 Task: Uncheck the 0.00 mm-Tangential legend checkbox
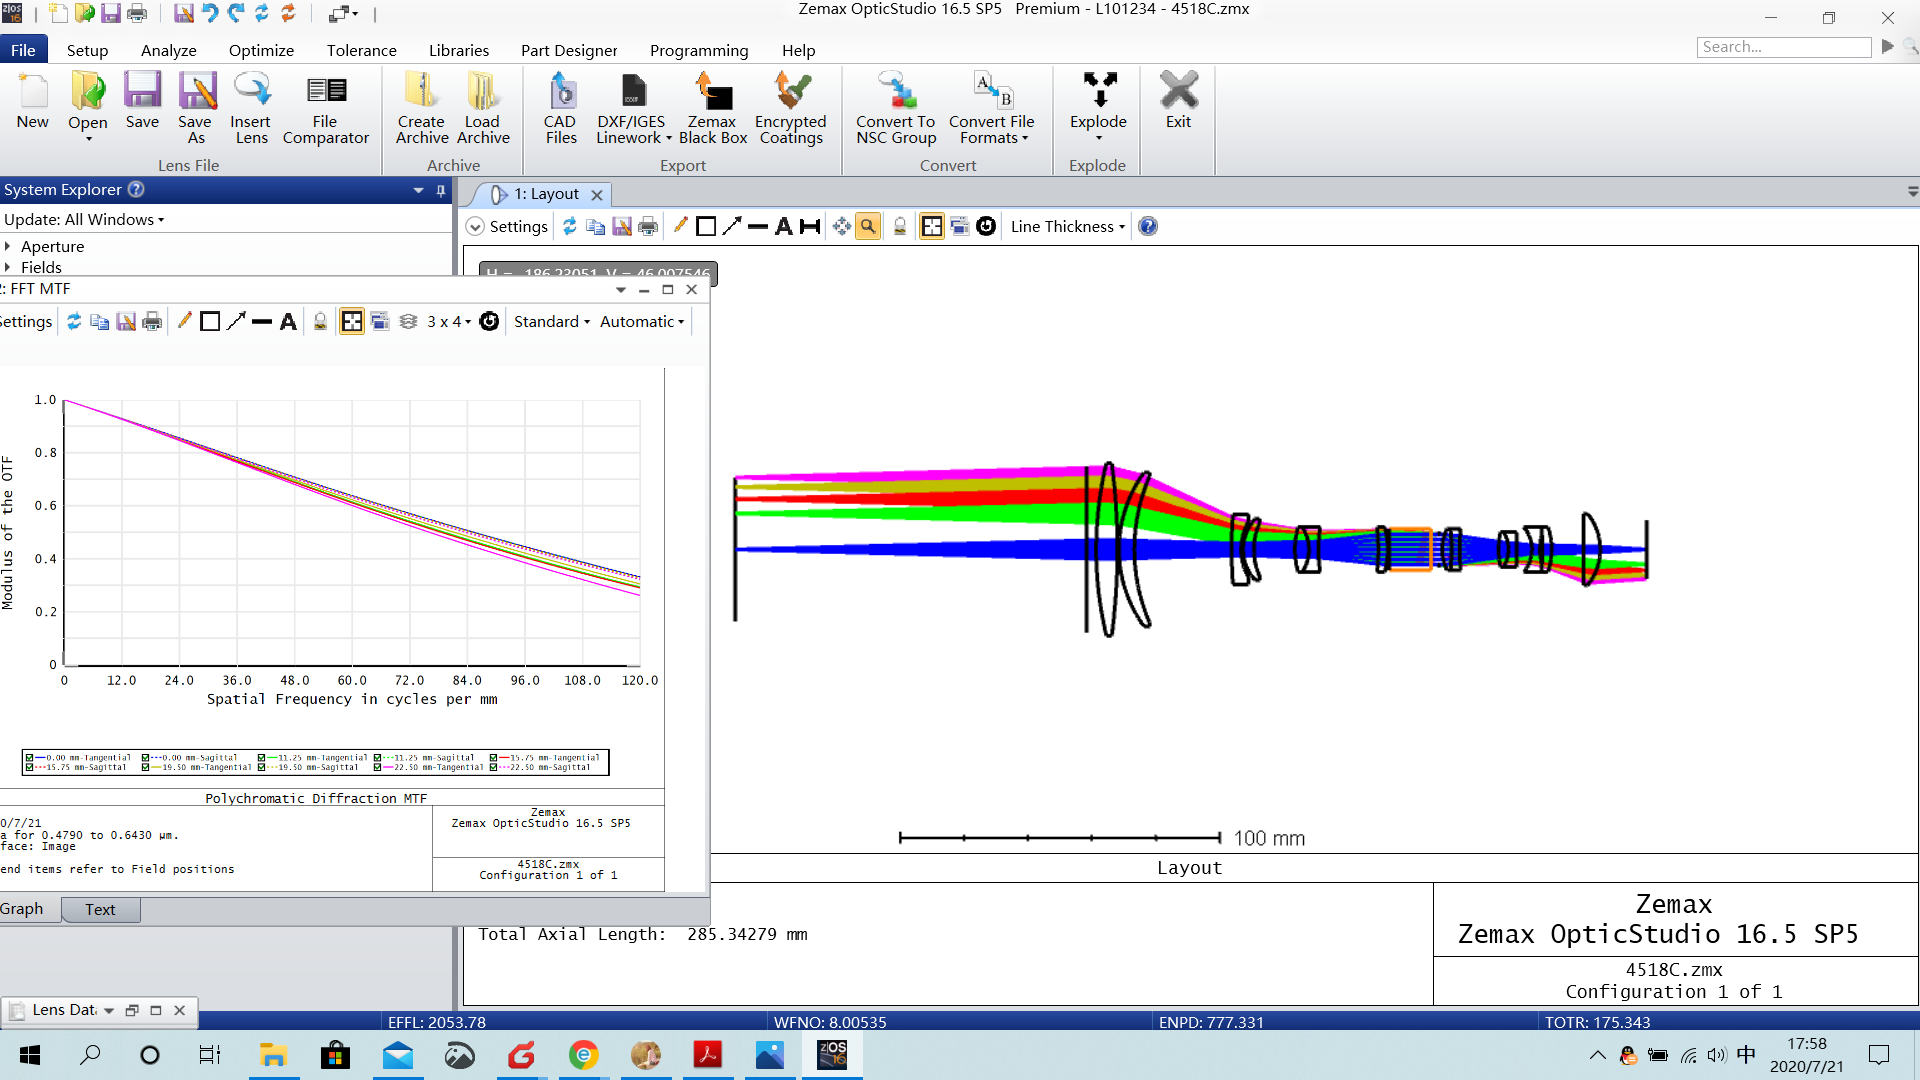click(x=30, y=758)
